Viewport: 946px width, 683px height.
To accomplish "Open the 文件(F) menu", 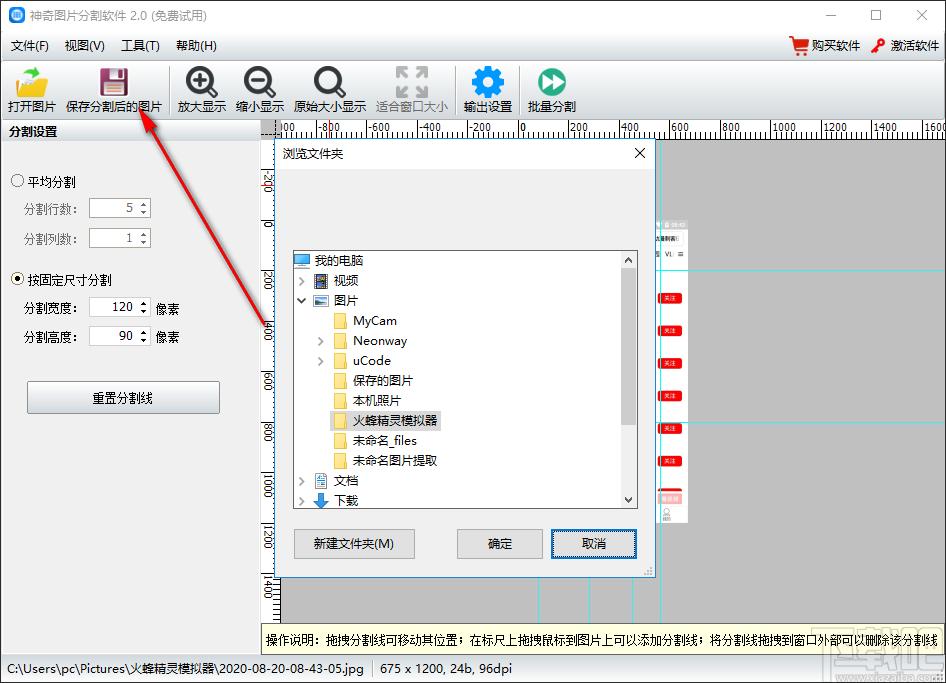I will [x=30, y=46].
